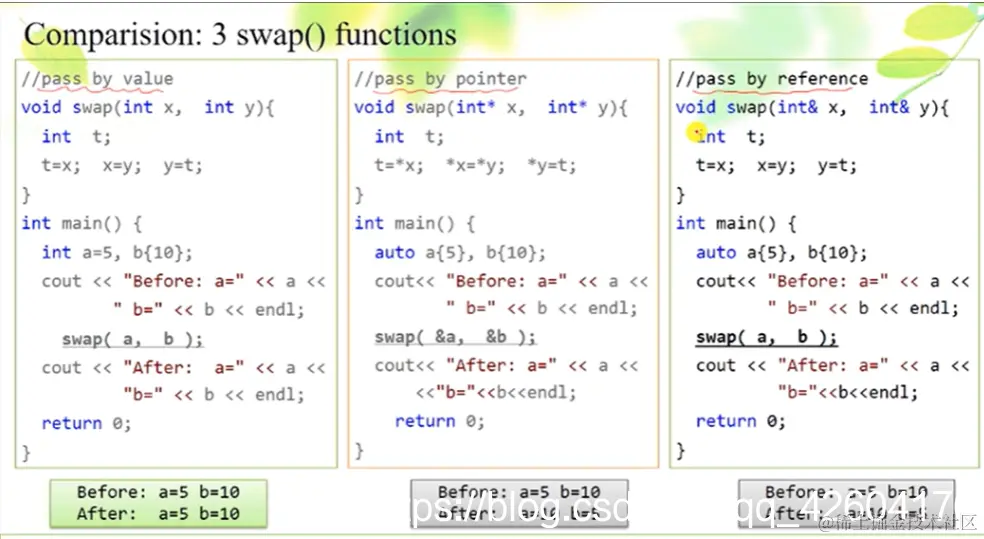Screen dimensions: 984x539
Task: Select "swap( a, b );" in pass by value panel
Action: pyautogui.click(x=132, y=339)
